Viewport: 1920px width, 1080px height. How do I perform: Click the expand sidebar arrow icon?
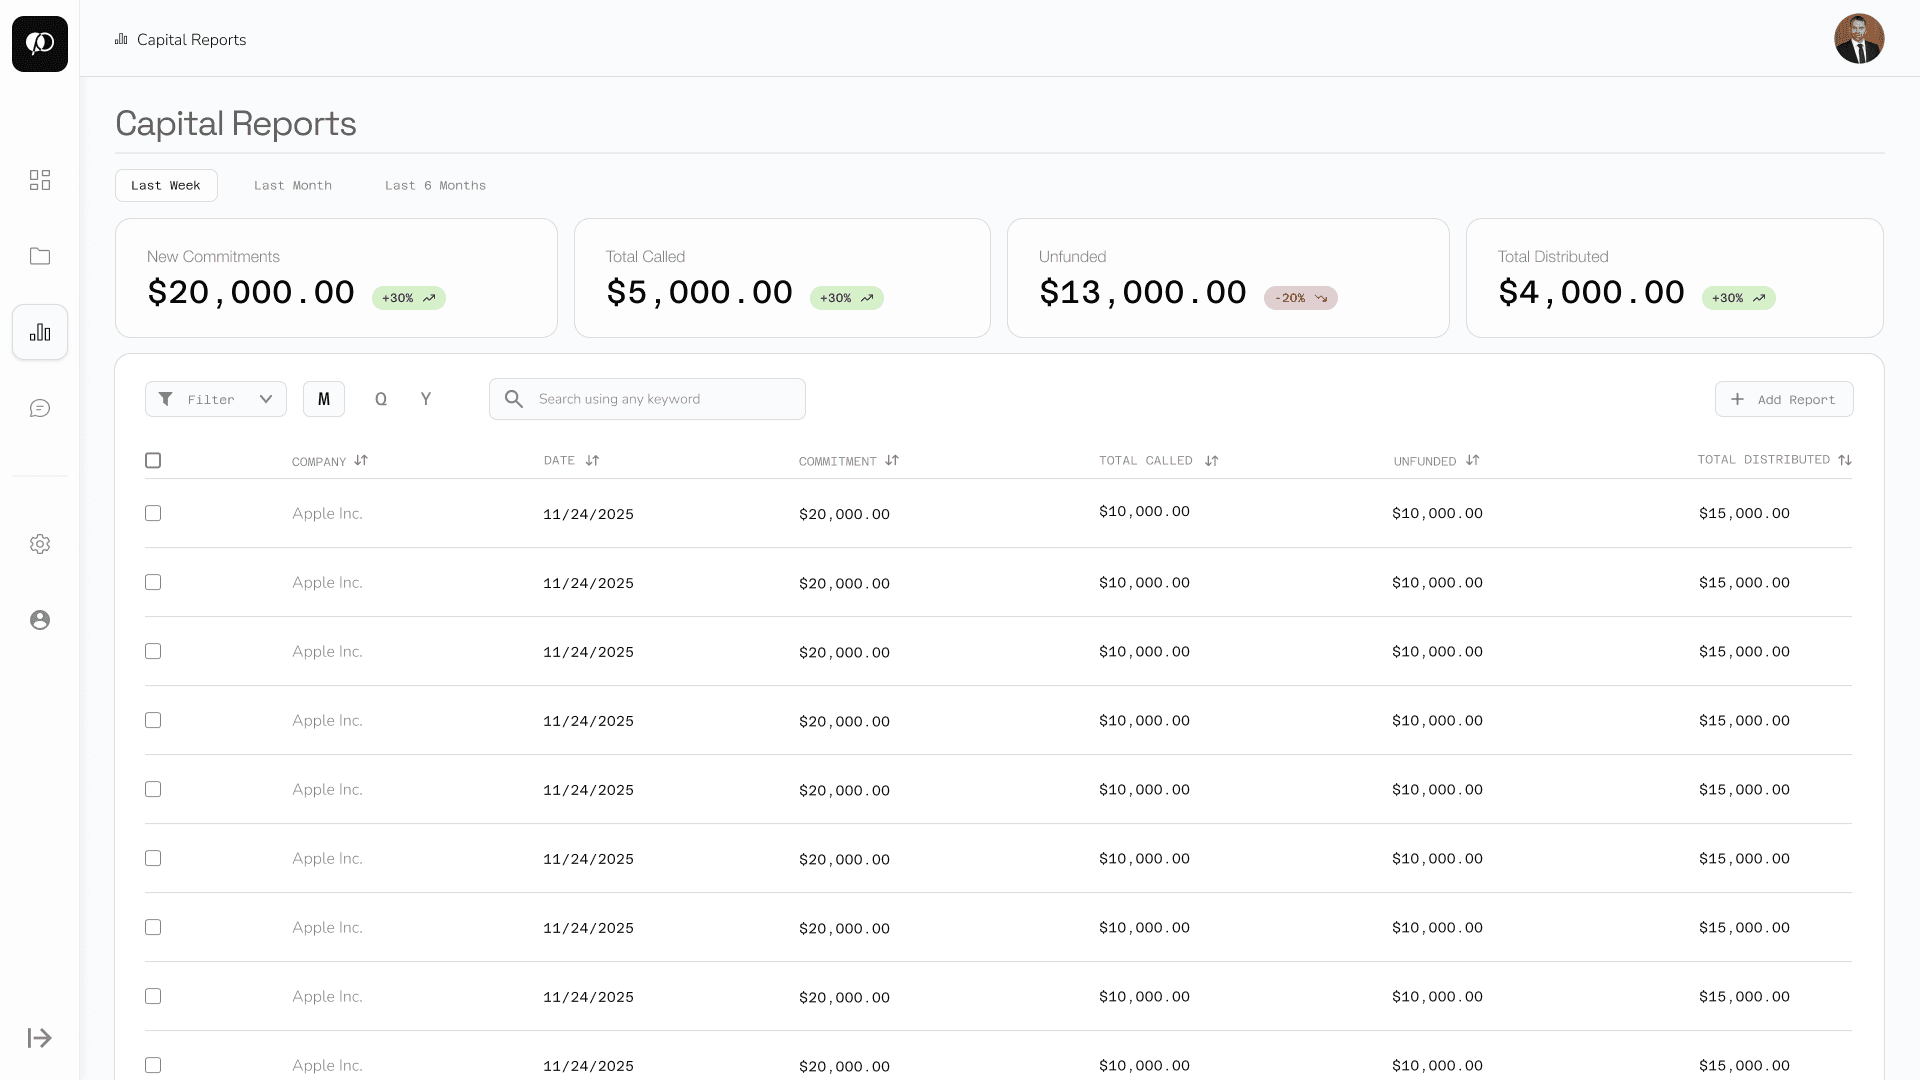(40, 1038)
